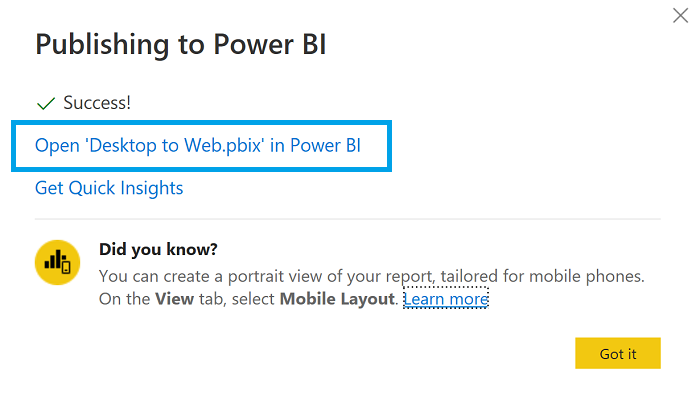The image size is (700, 400).
Task: Follow the Learn more link
Action: [x=445, y=299]
